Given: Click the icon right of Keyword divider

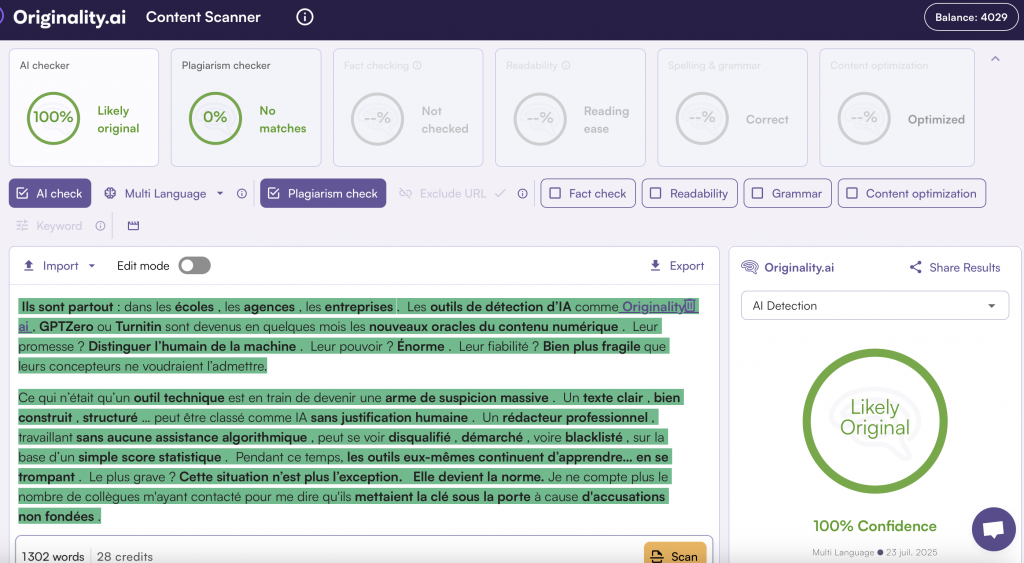Looking at the screenshot, I should tap(133, 225).
